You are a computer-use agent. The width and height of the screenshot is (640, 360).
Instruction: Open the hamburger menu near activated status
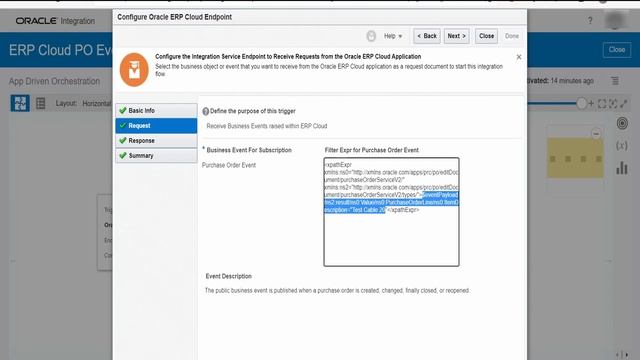point(615,81)
